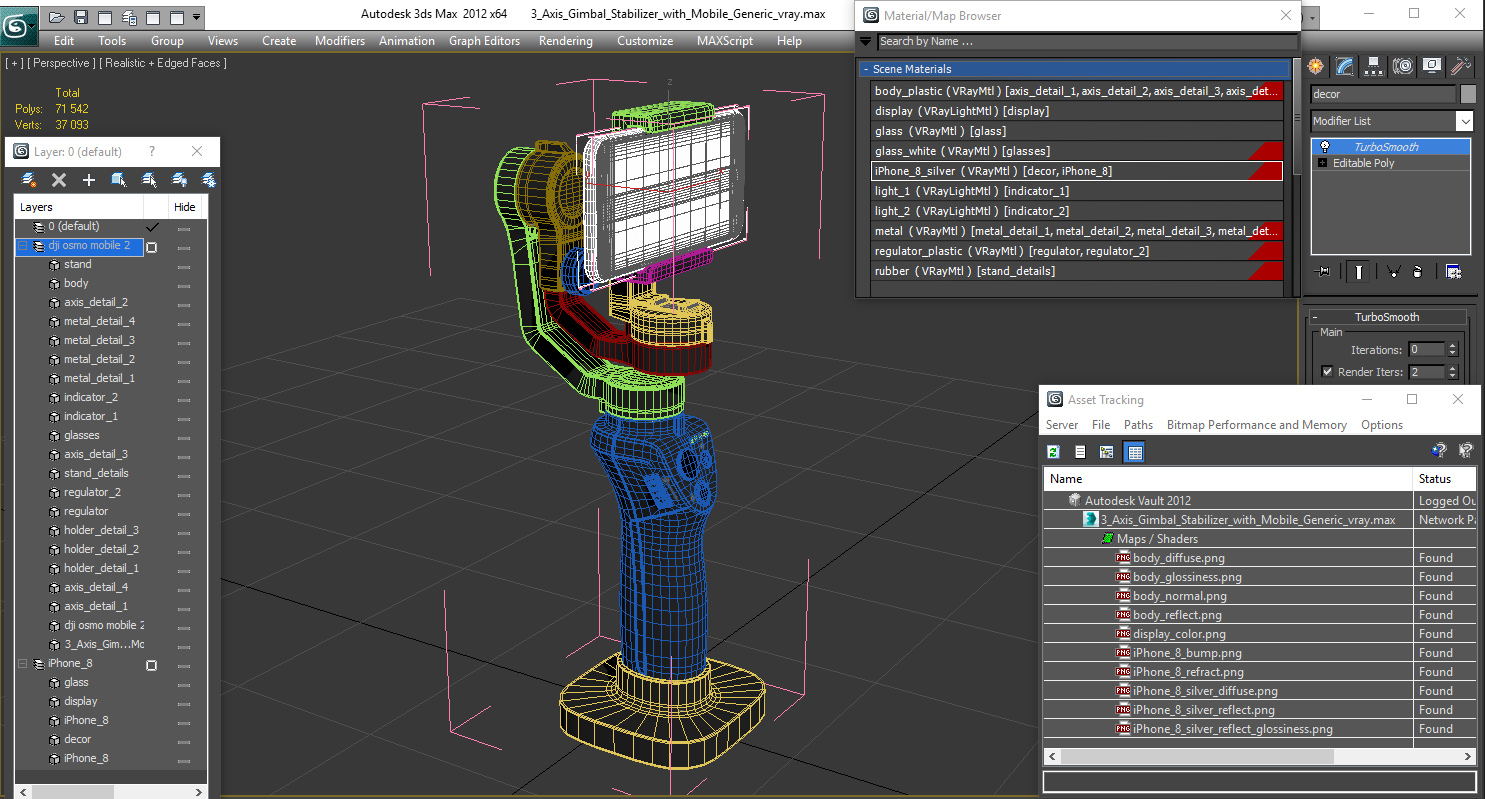Click Make Unique icon below modifier stack
Viewport: 1485px width, 799px height.
point(1393,271)
